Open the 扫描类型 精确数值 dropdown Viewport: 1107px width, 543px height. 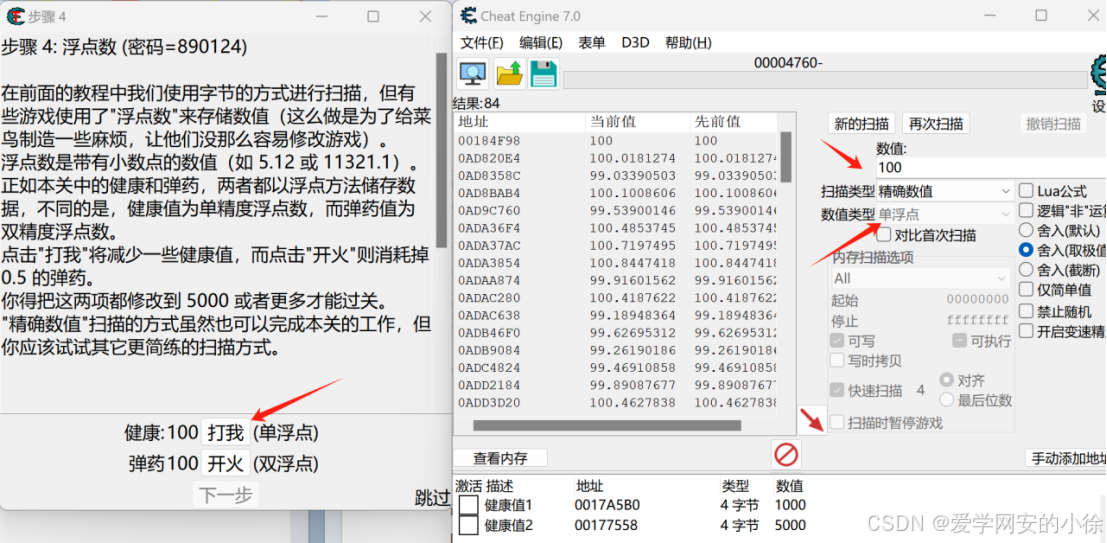945,191
